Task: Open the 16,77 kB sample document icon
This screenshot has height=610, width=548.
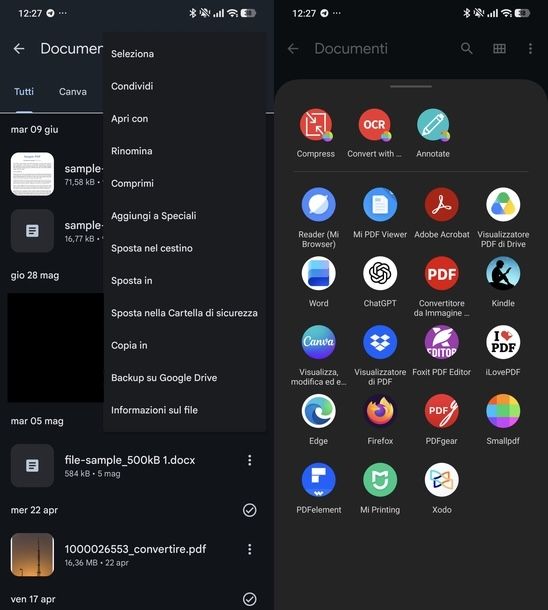Action: [x=32, y=231]
